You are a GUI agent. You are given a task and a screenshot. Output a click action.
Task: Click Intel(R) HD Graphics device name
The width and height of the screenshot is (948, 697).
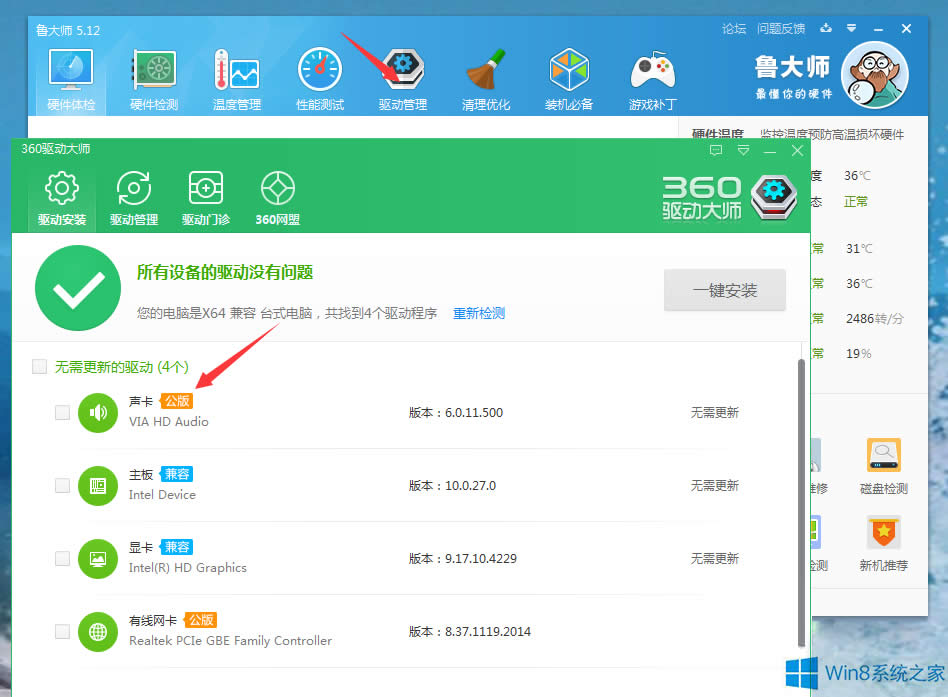tap(187, 568)
